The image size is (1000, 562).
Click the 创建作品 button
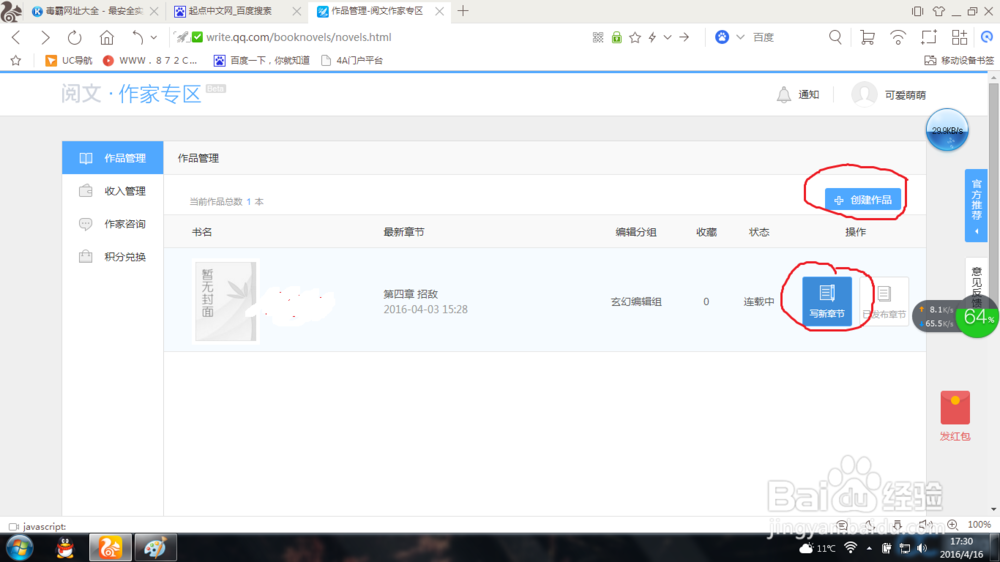point(863,200)
